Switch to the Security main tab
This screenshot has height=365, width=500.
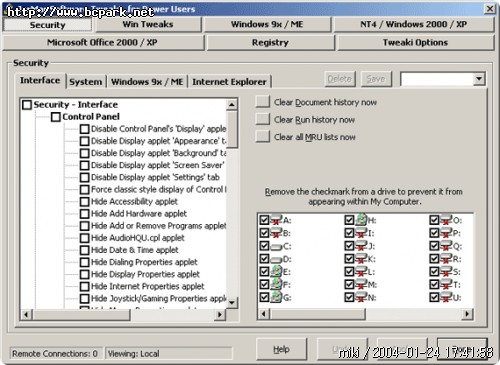click(47, 25)
